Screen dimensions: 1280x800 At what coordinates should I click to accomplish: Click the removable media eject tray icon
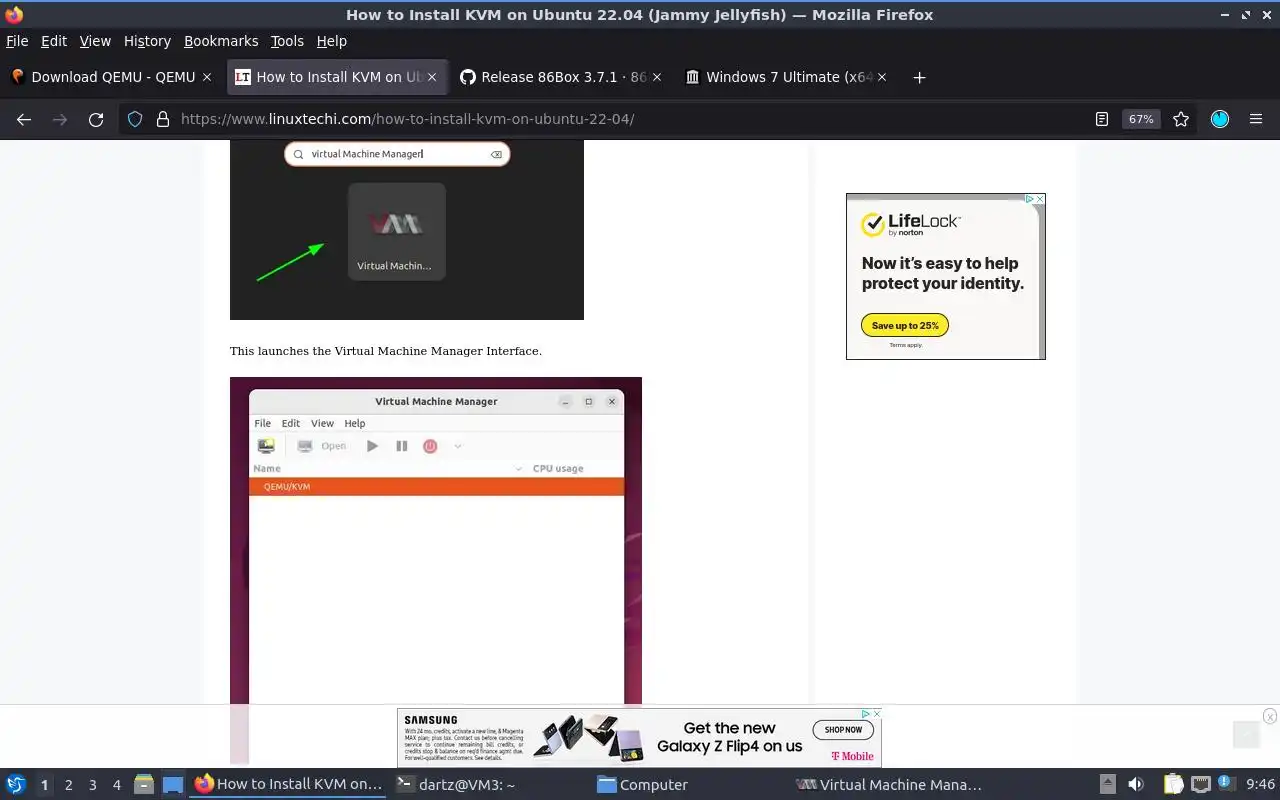[x=1107, y=785]
